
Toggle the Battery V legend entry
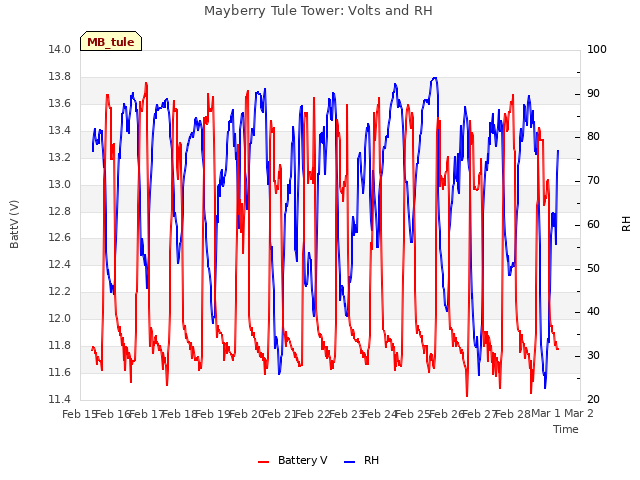point(293,460)
